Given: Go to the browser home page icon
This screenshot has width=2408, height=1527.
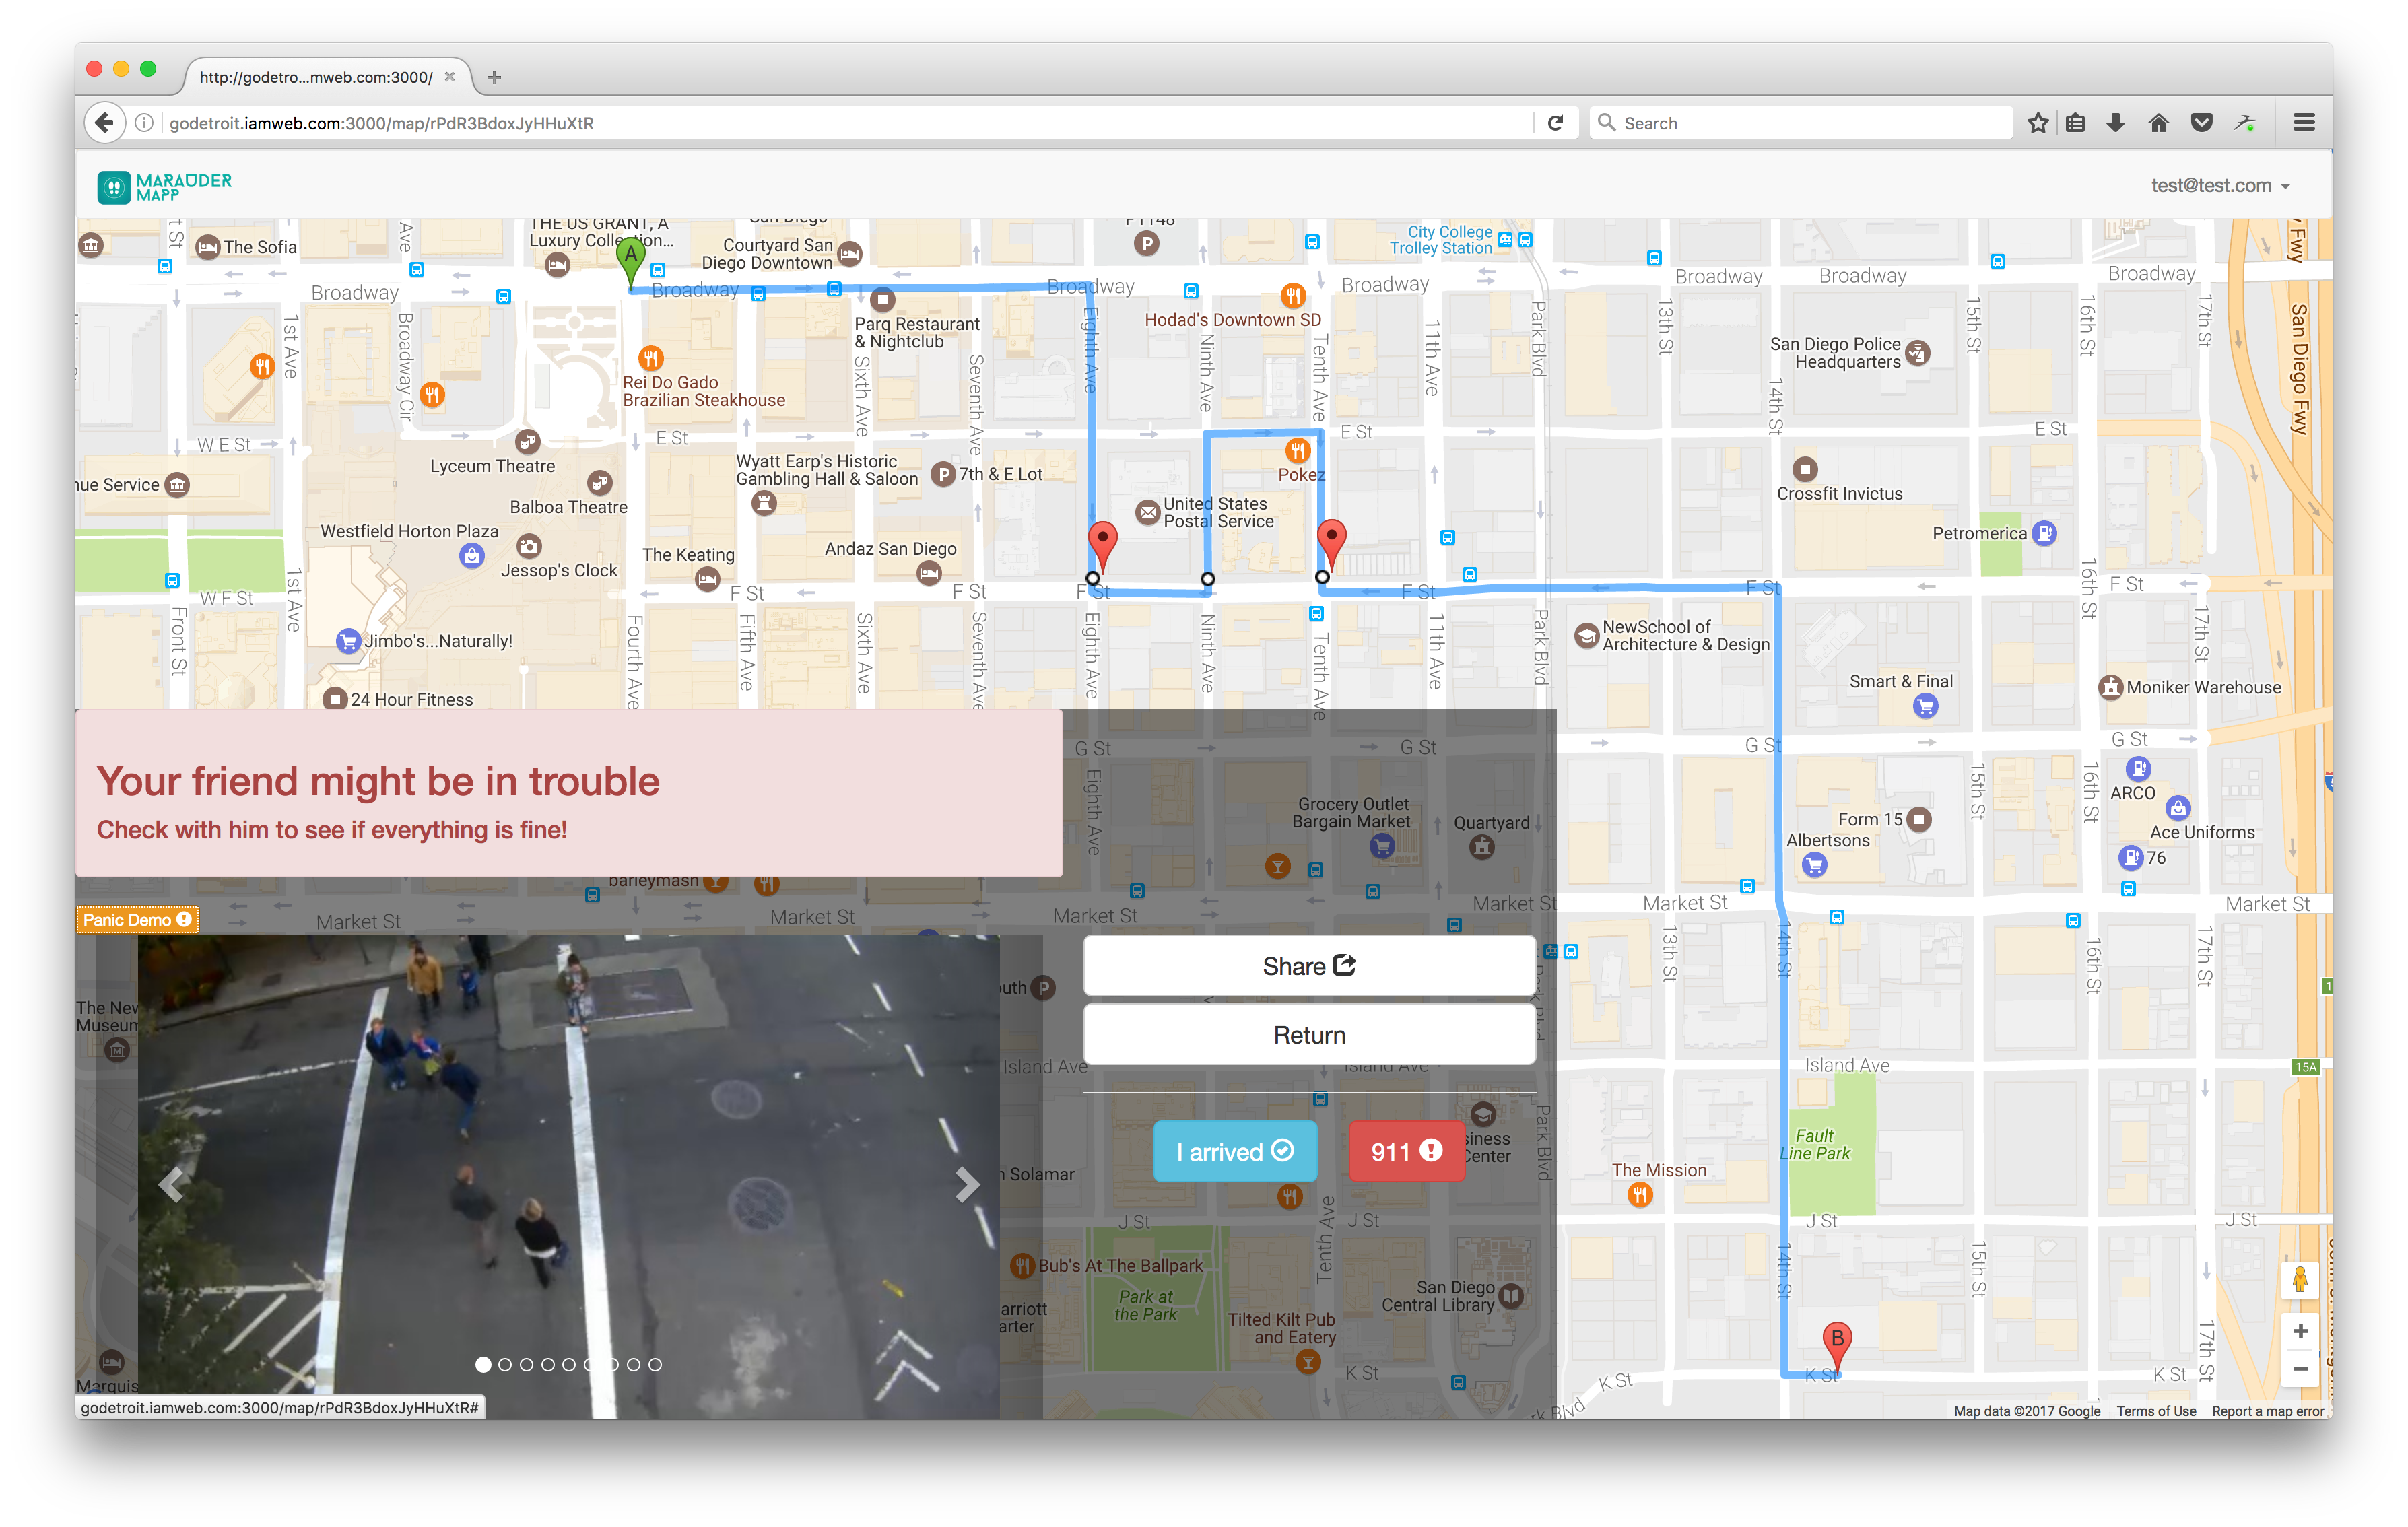Looking at the screenshot, I should [x=2158, y=123].
